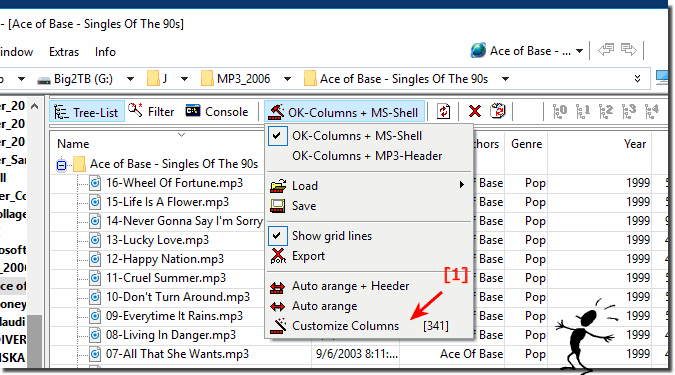Open the Tree-List view

(x=87, y=112)
